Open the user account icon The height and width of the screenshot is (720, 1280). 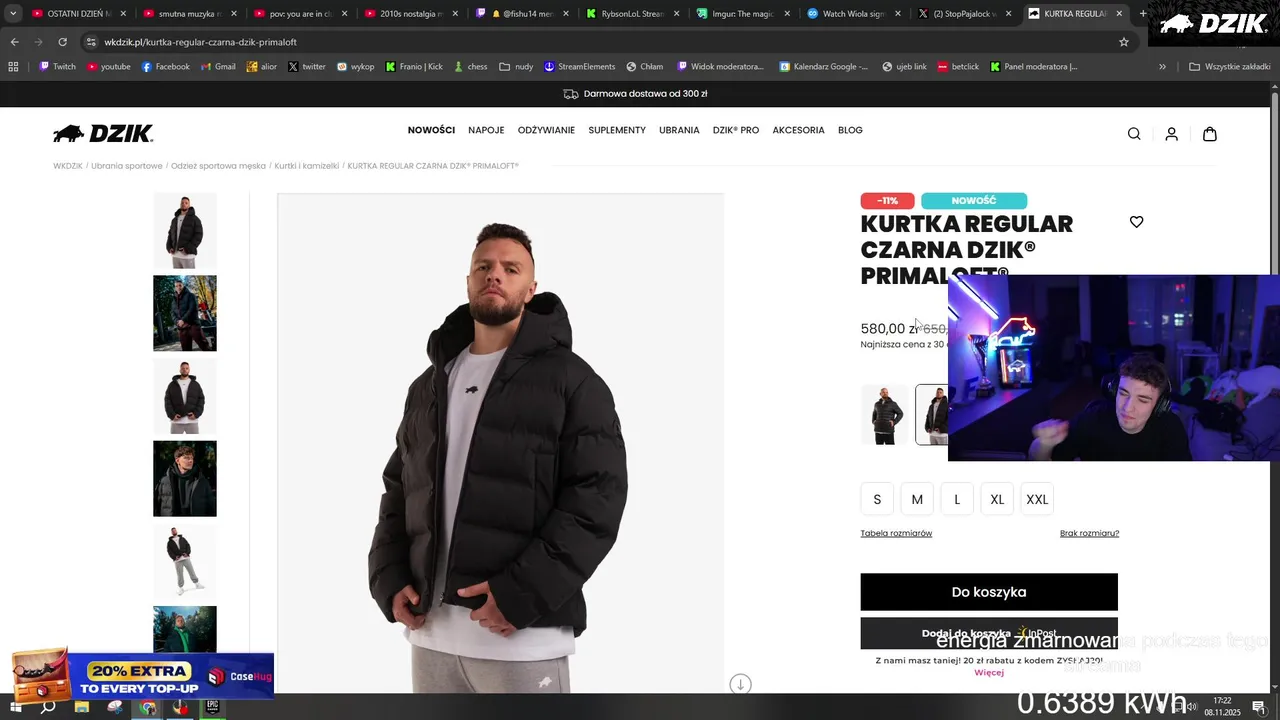click(1172, 134)
